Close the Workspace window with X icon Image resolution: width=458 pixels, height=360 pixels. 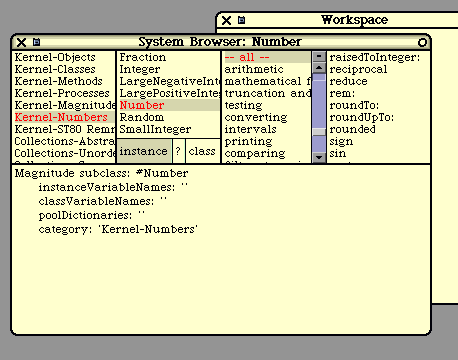226,20
